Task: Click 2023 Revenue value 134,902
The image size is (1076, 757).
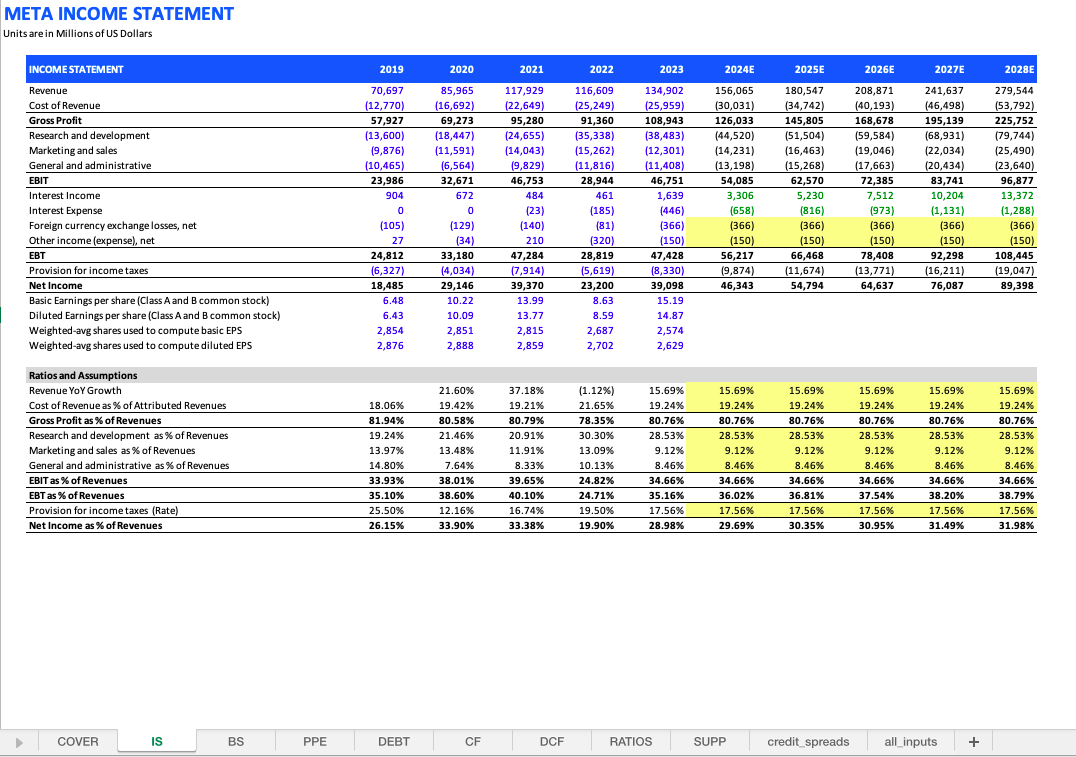Action: point(664,90)
